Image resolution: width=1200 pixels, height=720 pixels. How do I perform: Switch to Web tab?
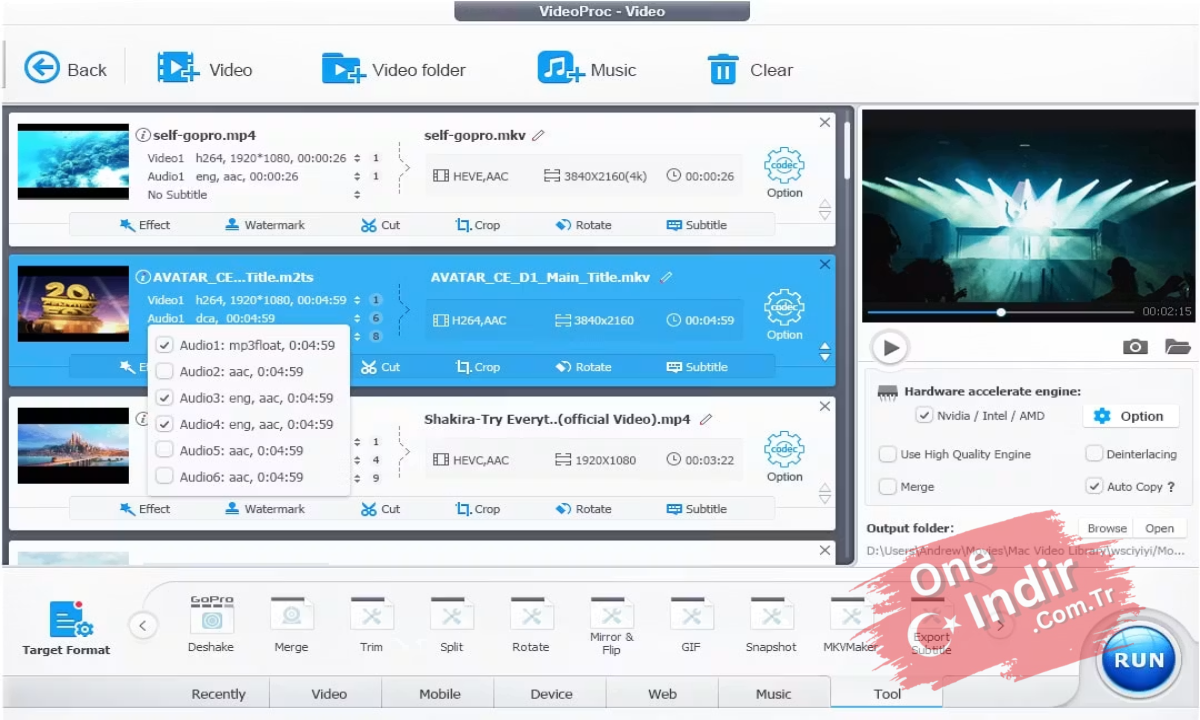point(662,693)
